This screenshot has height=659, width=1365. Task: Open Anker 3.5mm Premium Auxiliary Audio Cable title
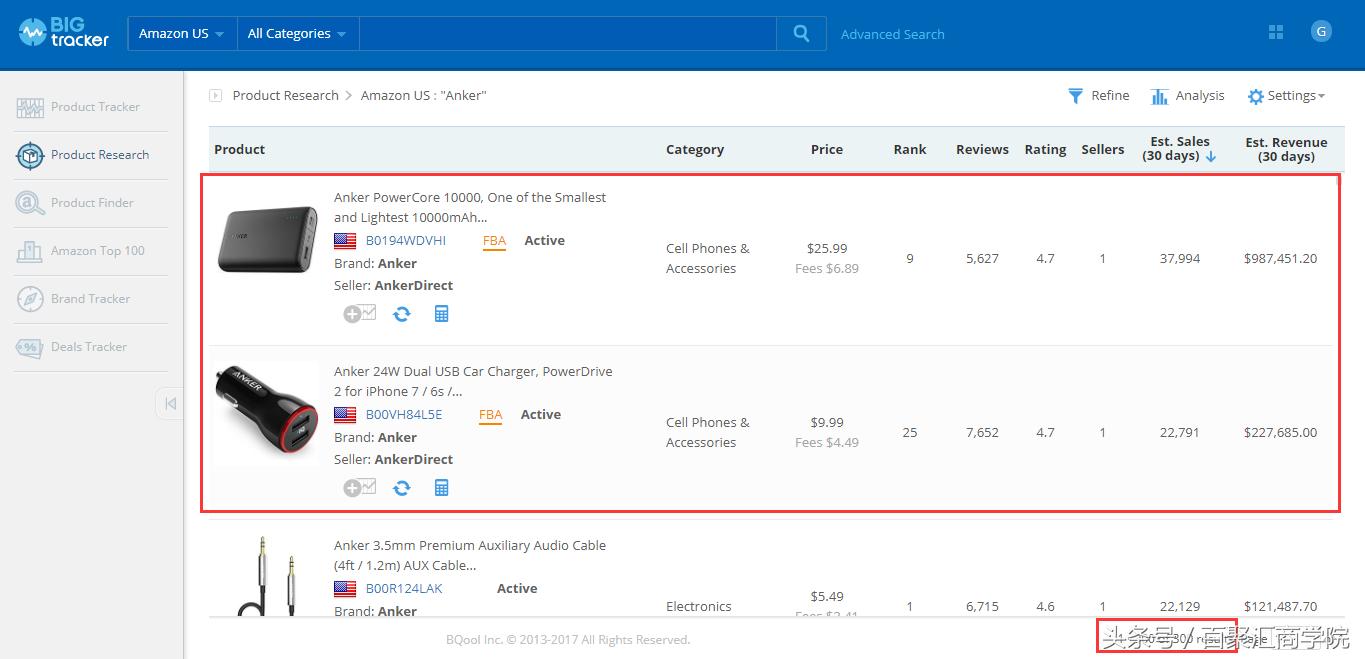470,555
